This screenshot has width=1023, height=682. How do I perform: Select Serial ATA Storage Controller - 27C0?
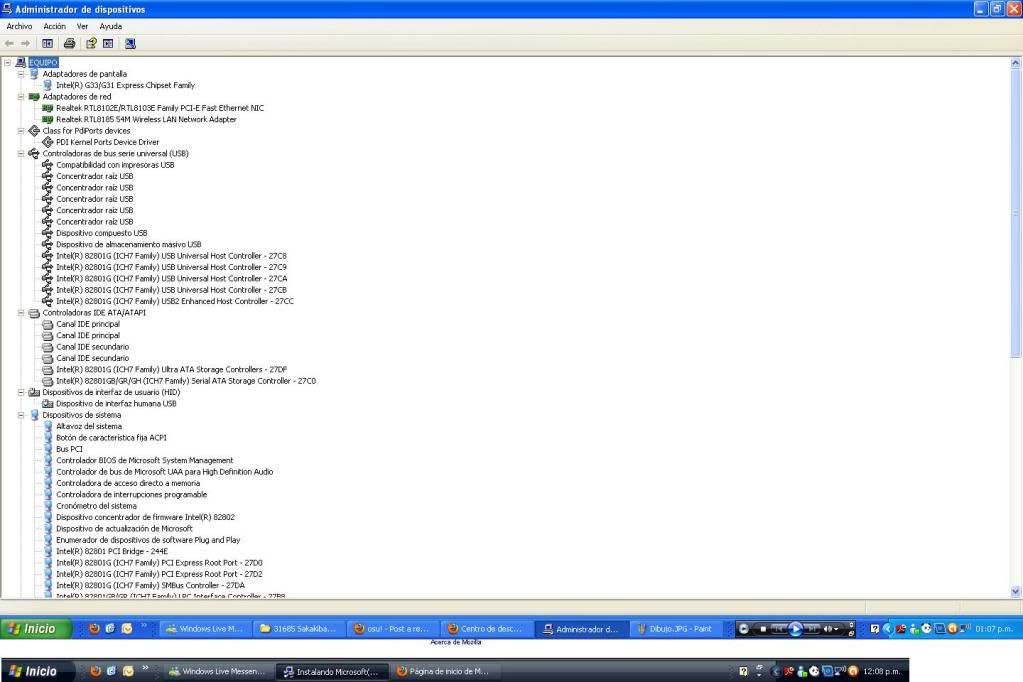(186, 381)
